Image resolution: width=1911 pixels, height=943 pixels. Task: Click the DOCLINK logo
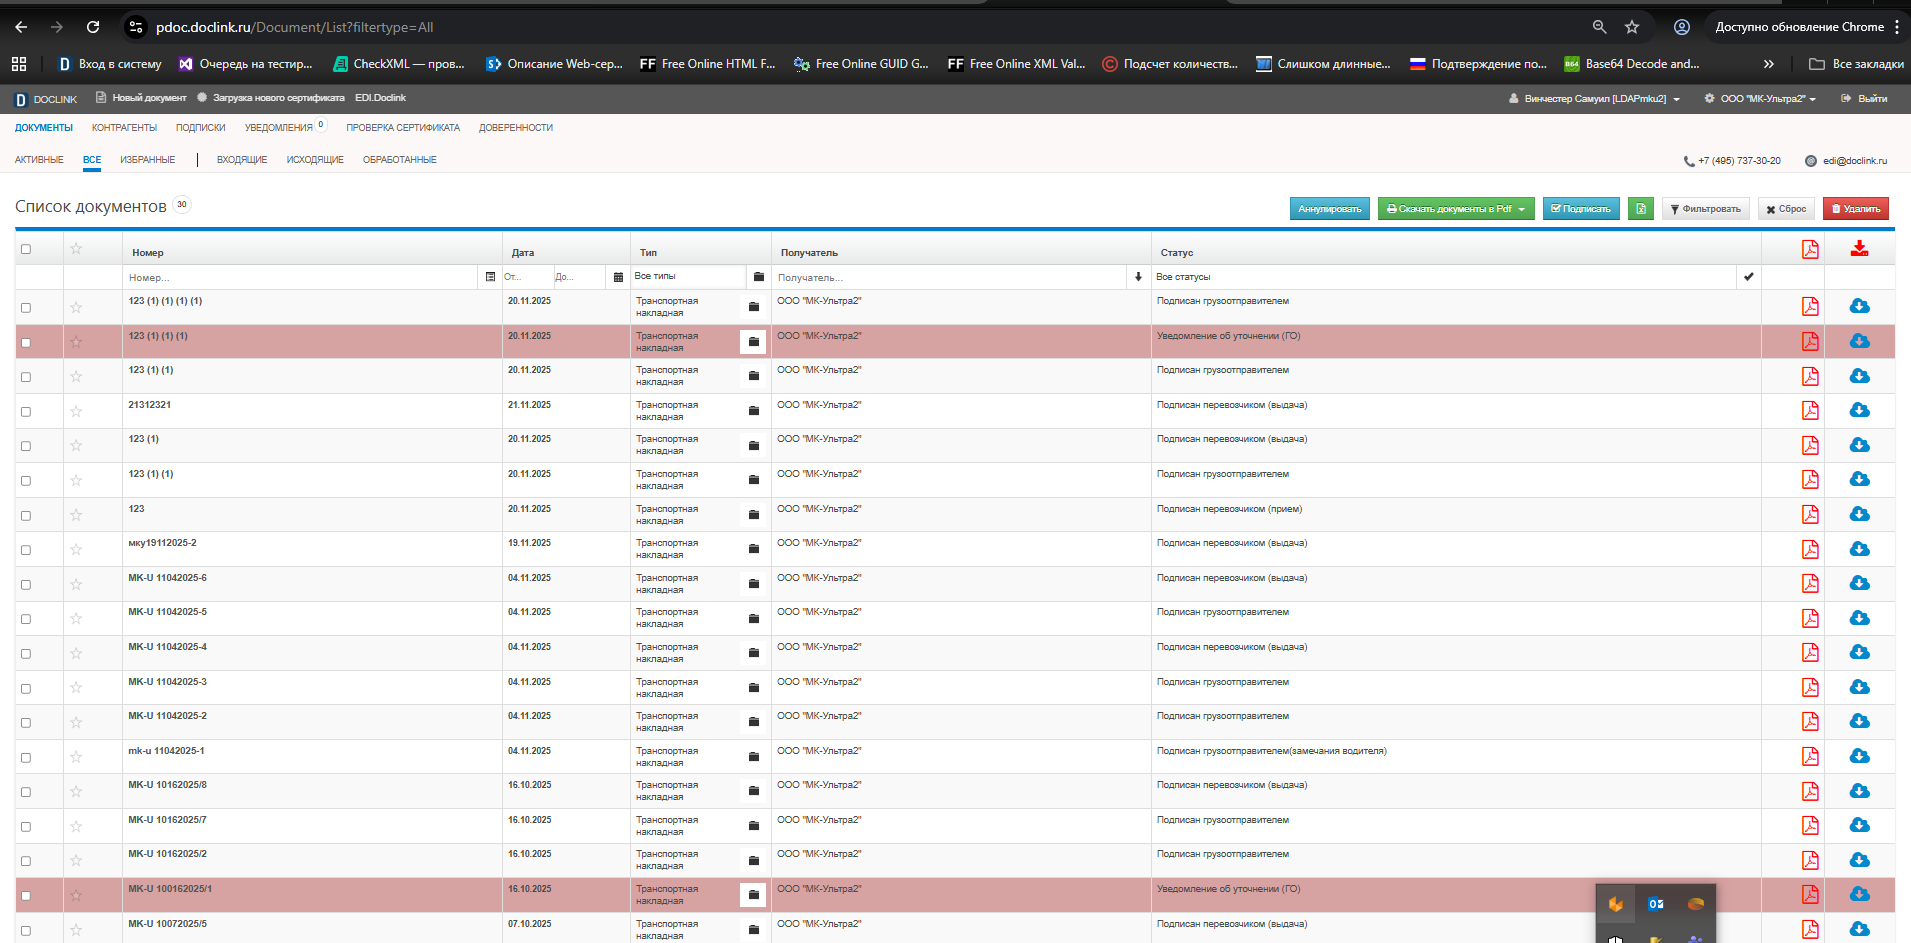(x=46, y=99)
